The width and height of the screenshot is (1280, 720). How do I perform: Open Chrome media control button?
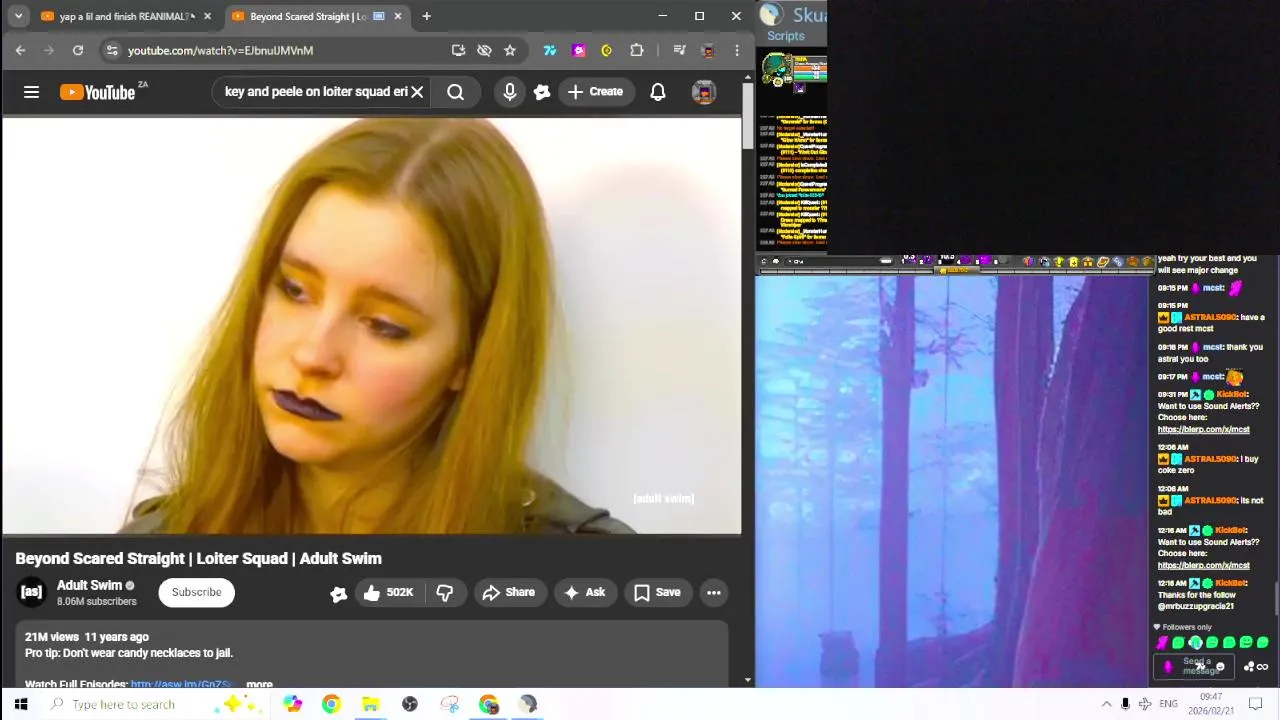[x=679, y=50]
